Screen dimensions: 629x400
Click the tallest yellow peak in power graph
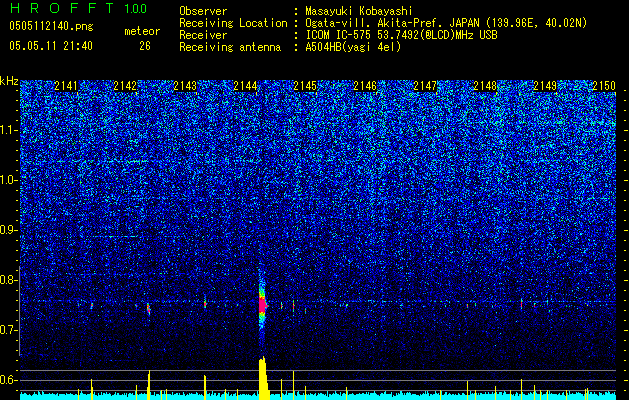(x=263, y=378)
